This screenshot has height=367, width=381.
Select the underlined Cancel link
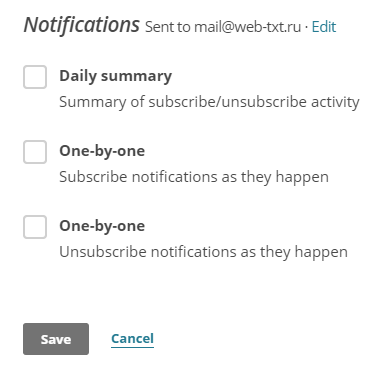click(132, 339)
